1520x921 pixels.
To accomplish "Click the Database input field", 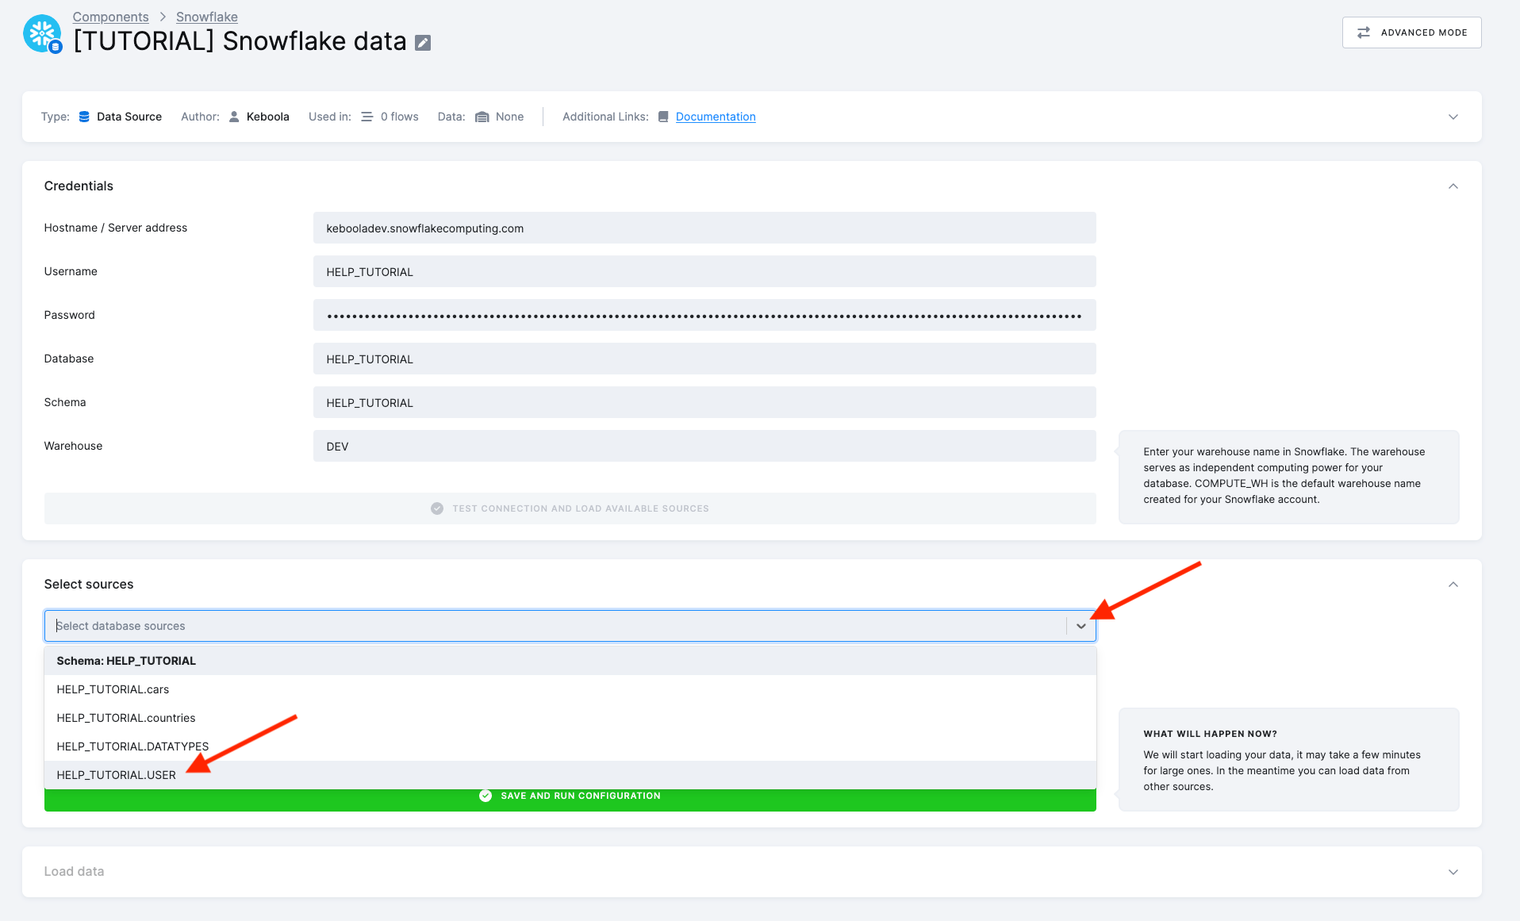I will (704, 359).
